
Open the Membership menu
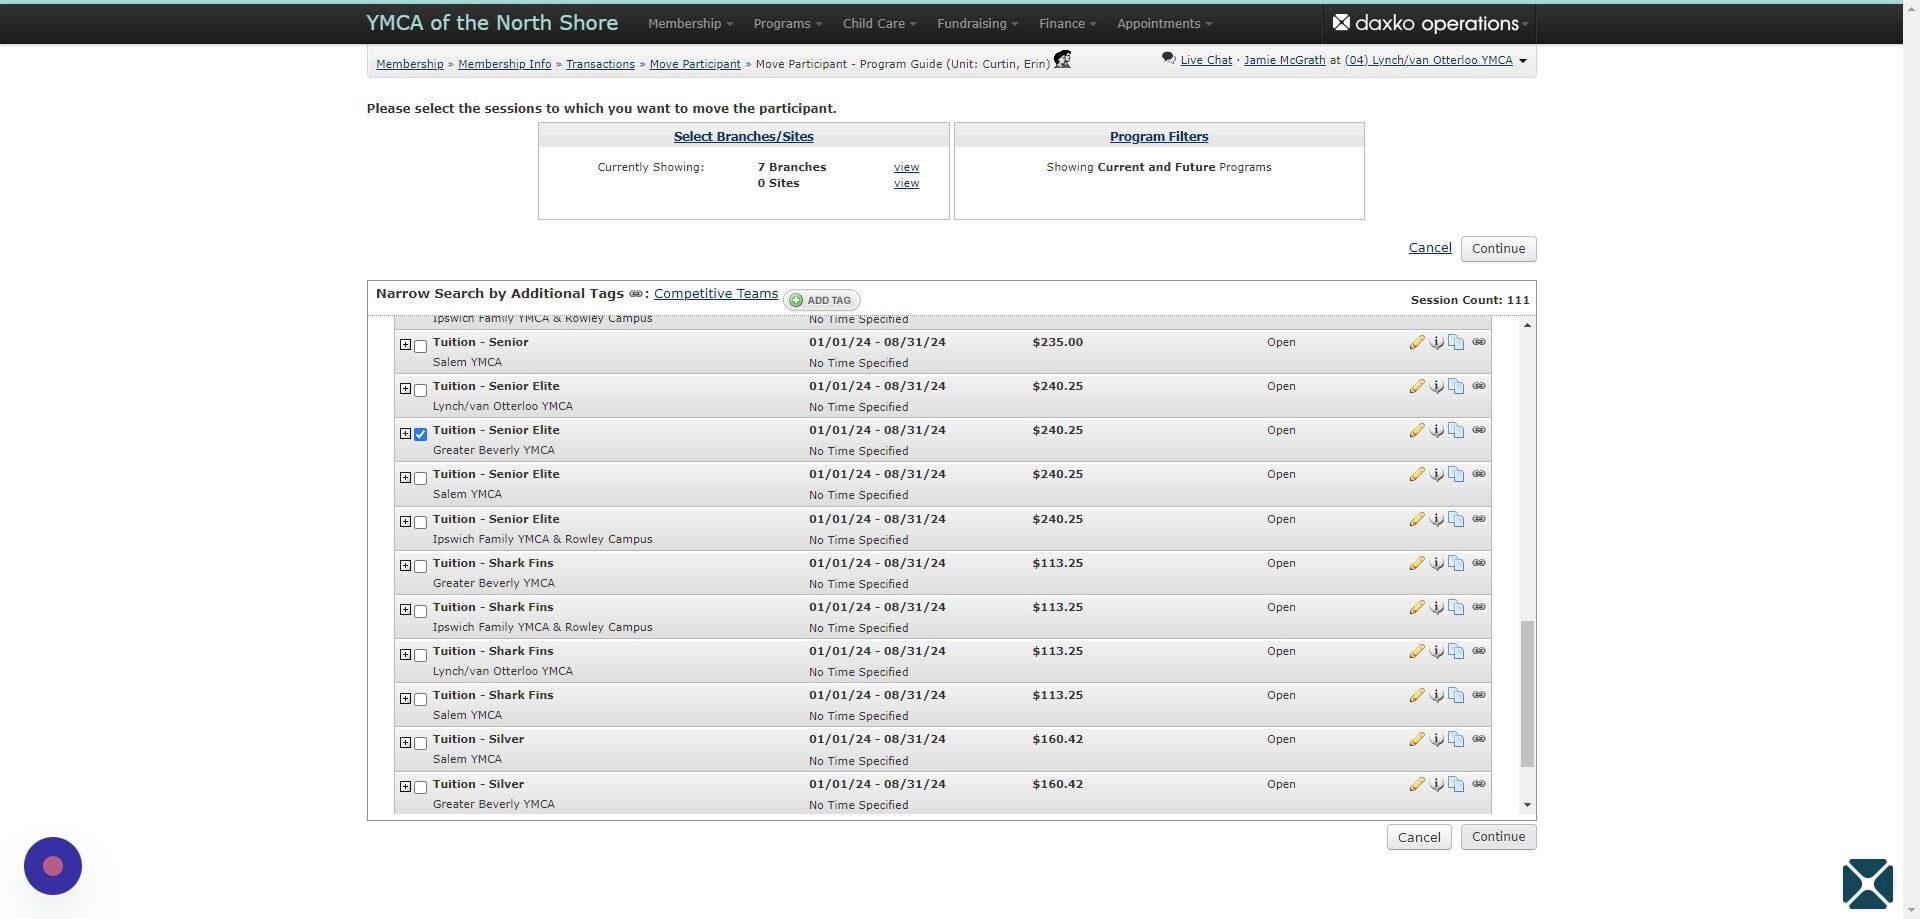pyautogui.click(x=690, y=23)
